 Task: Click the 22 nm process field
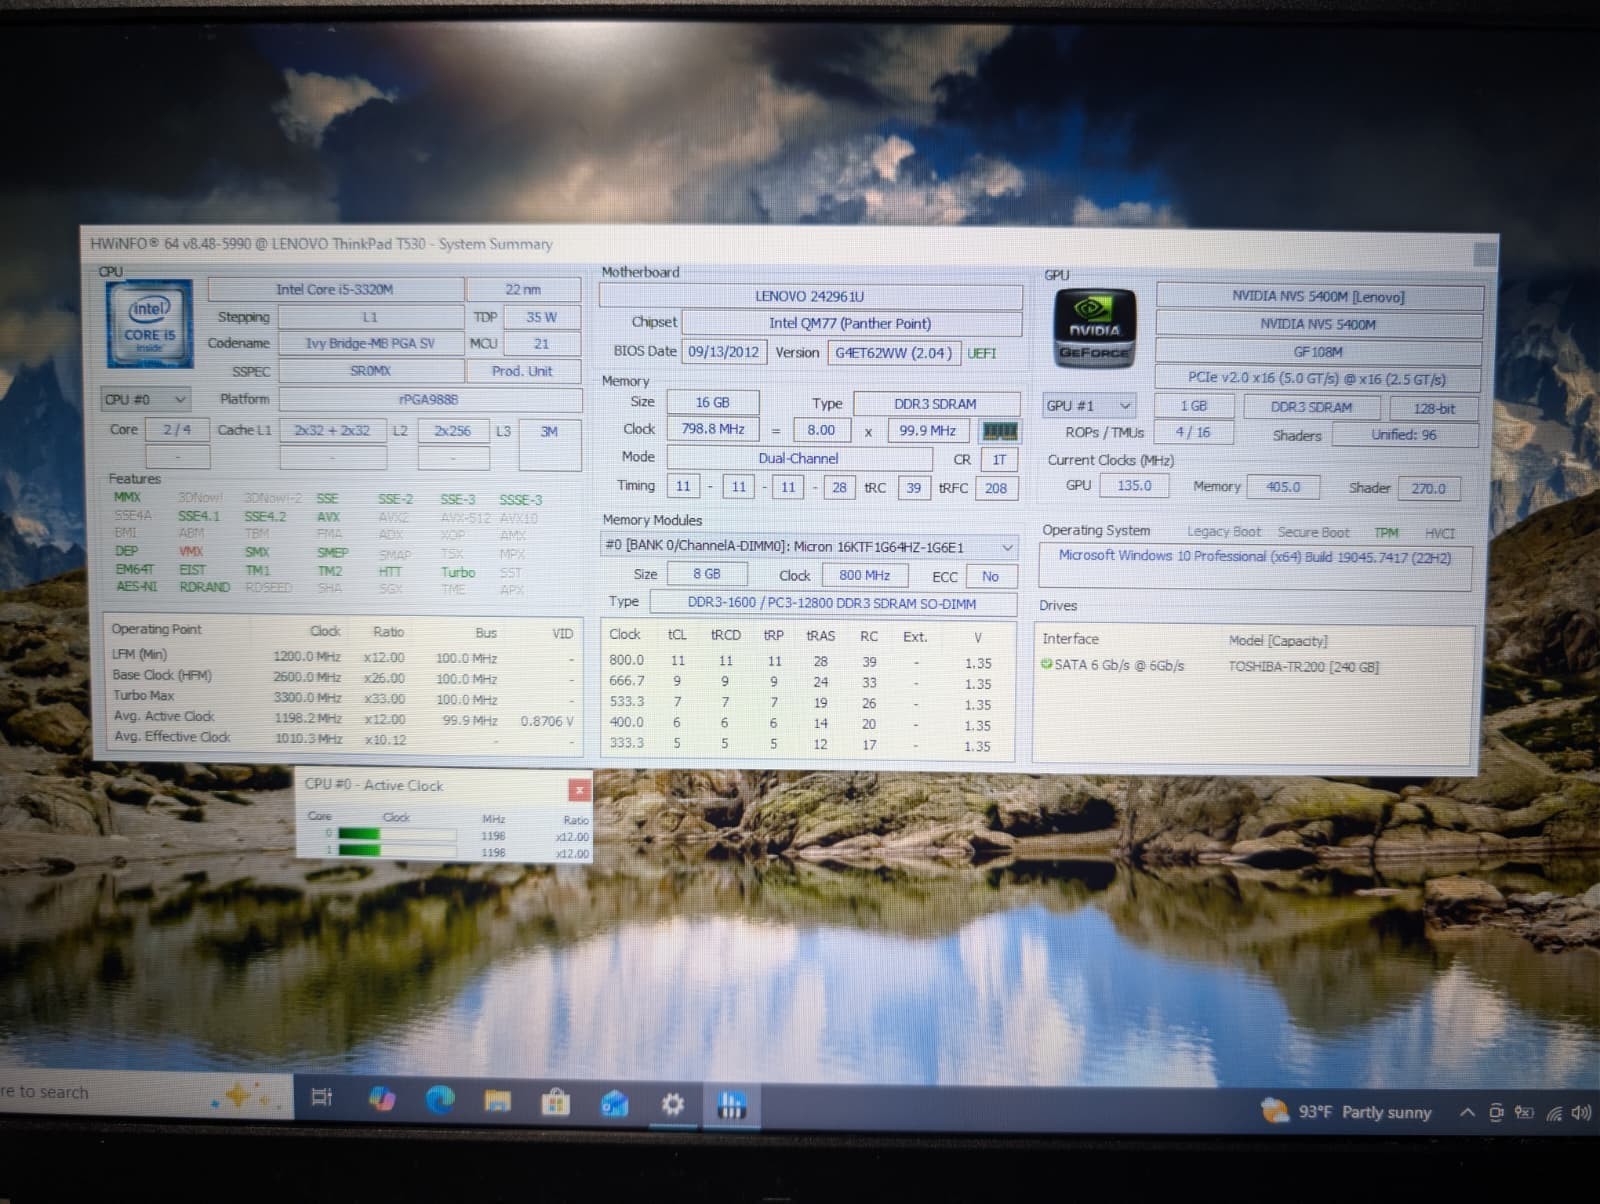523,289
